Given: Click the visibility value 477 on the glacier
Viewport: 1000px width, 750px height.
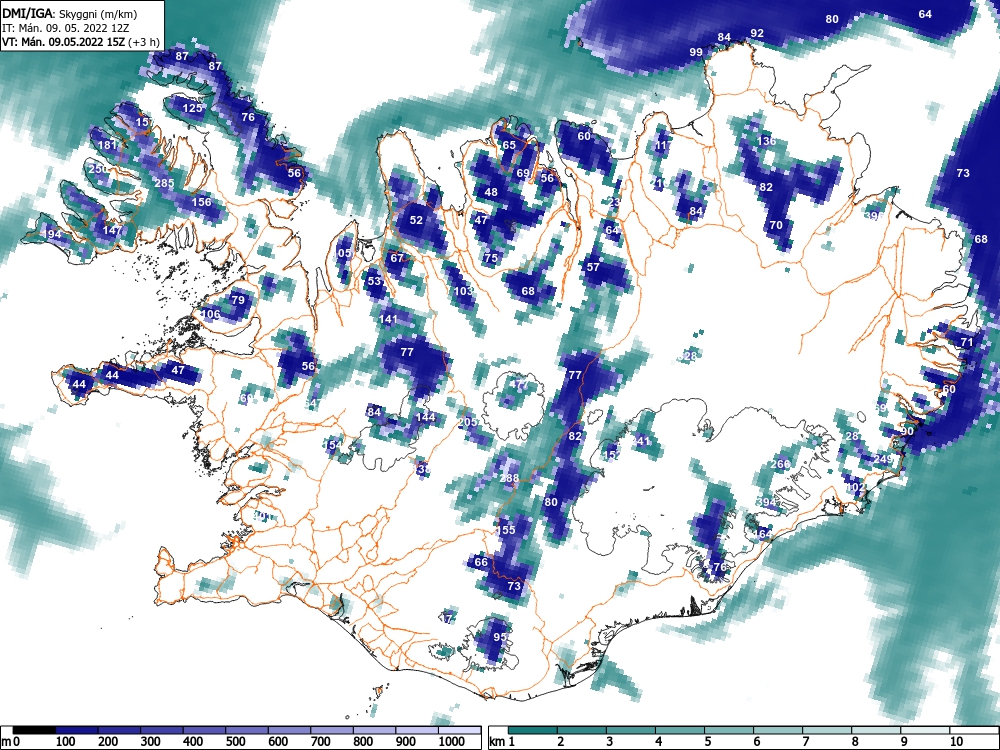Looking at the screenshot, I should pyautogui.click(x=519, y=385).
